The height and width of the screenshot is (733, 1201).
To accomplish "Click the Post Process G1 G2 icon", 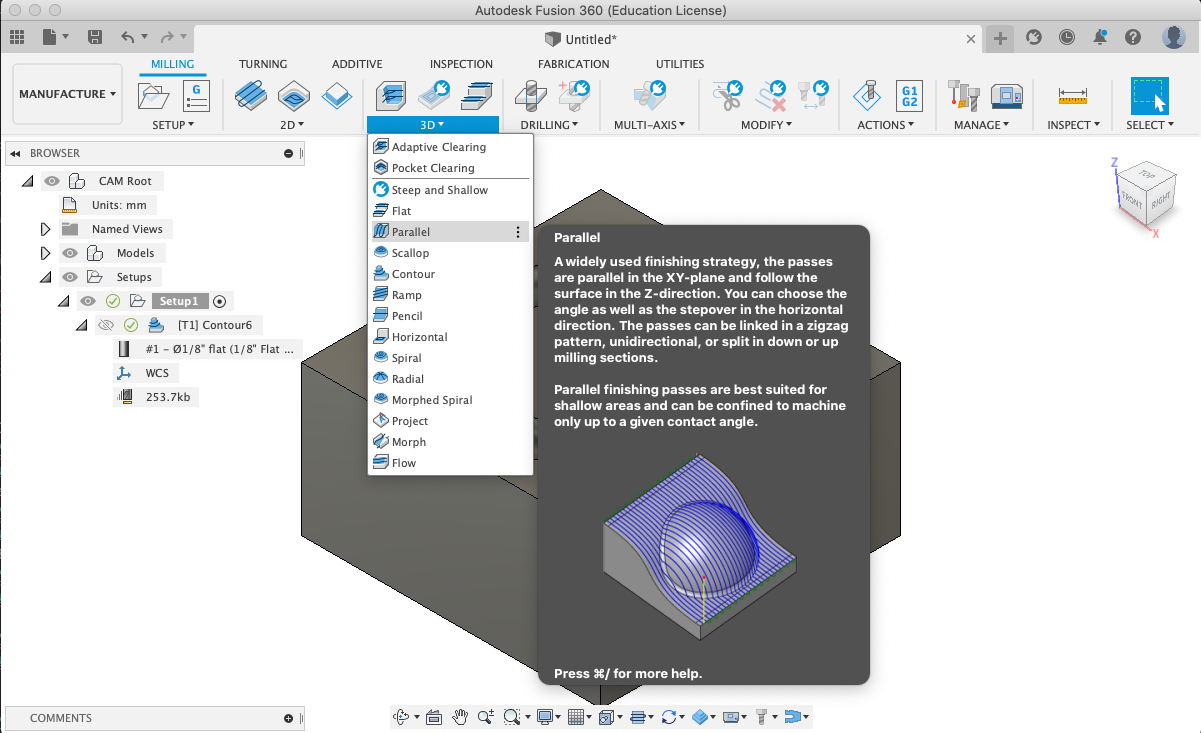I will tap(909, 96).
